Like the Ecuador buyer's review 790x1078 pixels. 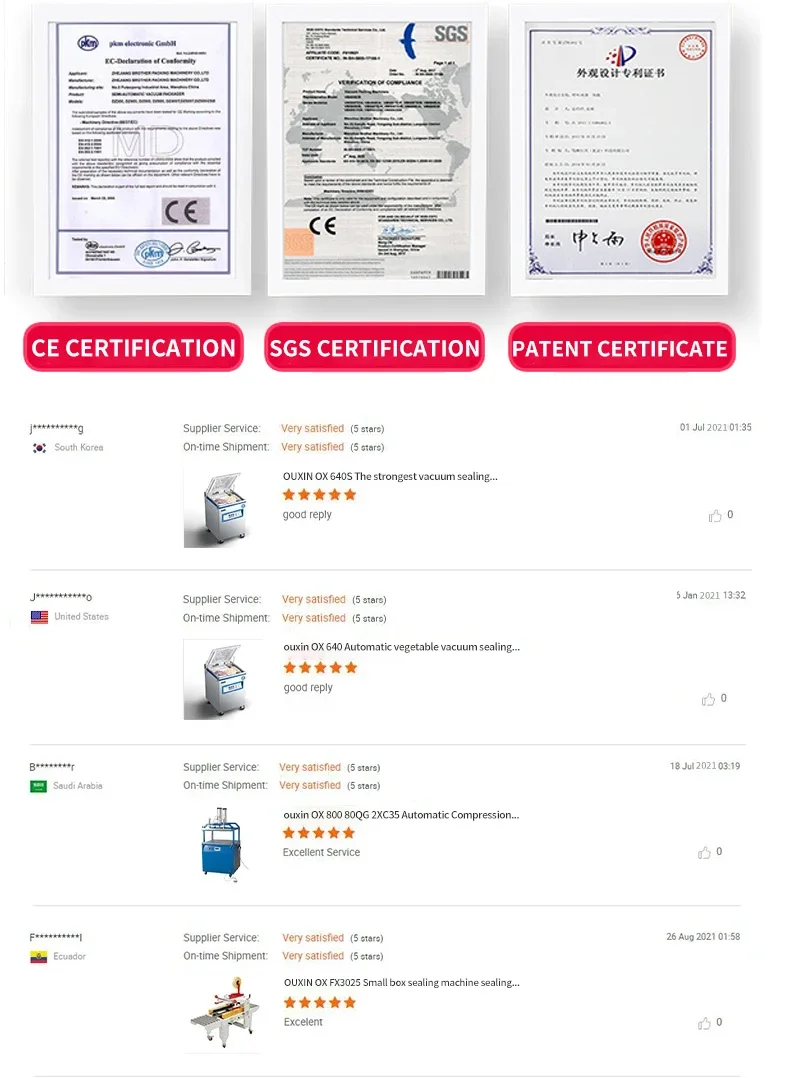click(x=704, y=1023)
